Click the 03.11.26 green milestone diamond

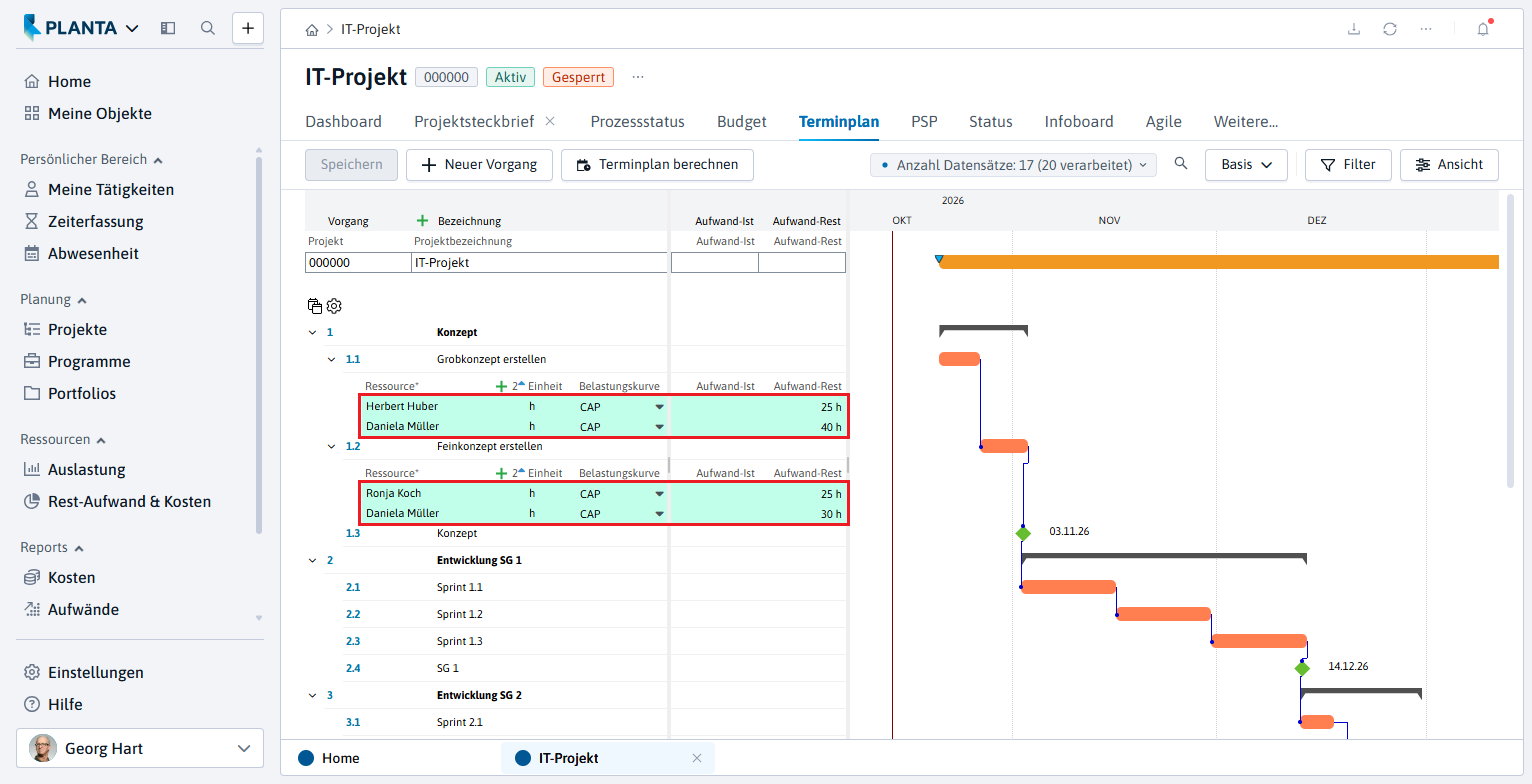click(x=1023, y=534)
